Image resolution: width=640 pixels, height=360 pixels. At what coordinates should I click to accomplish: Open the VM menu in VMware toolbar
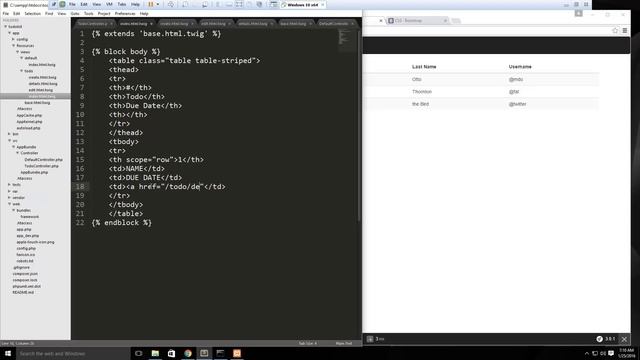pyautogui.click(x=109, y=4)
